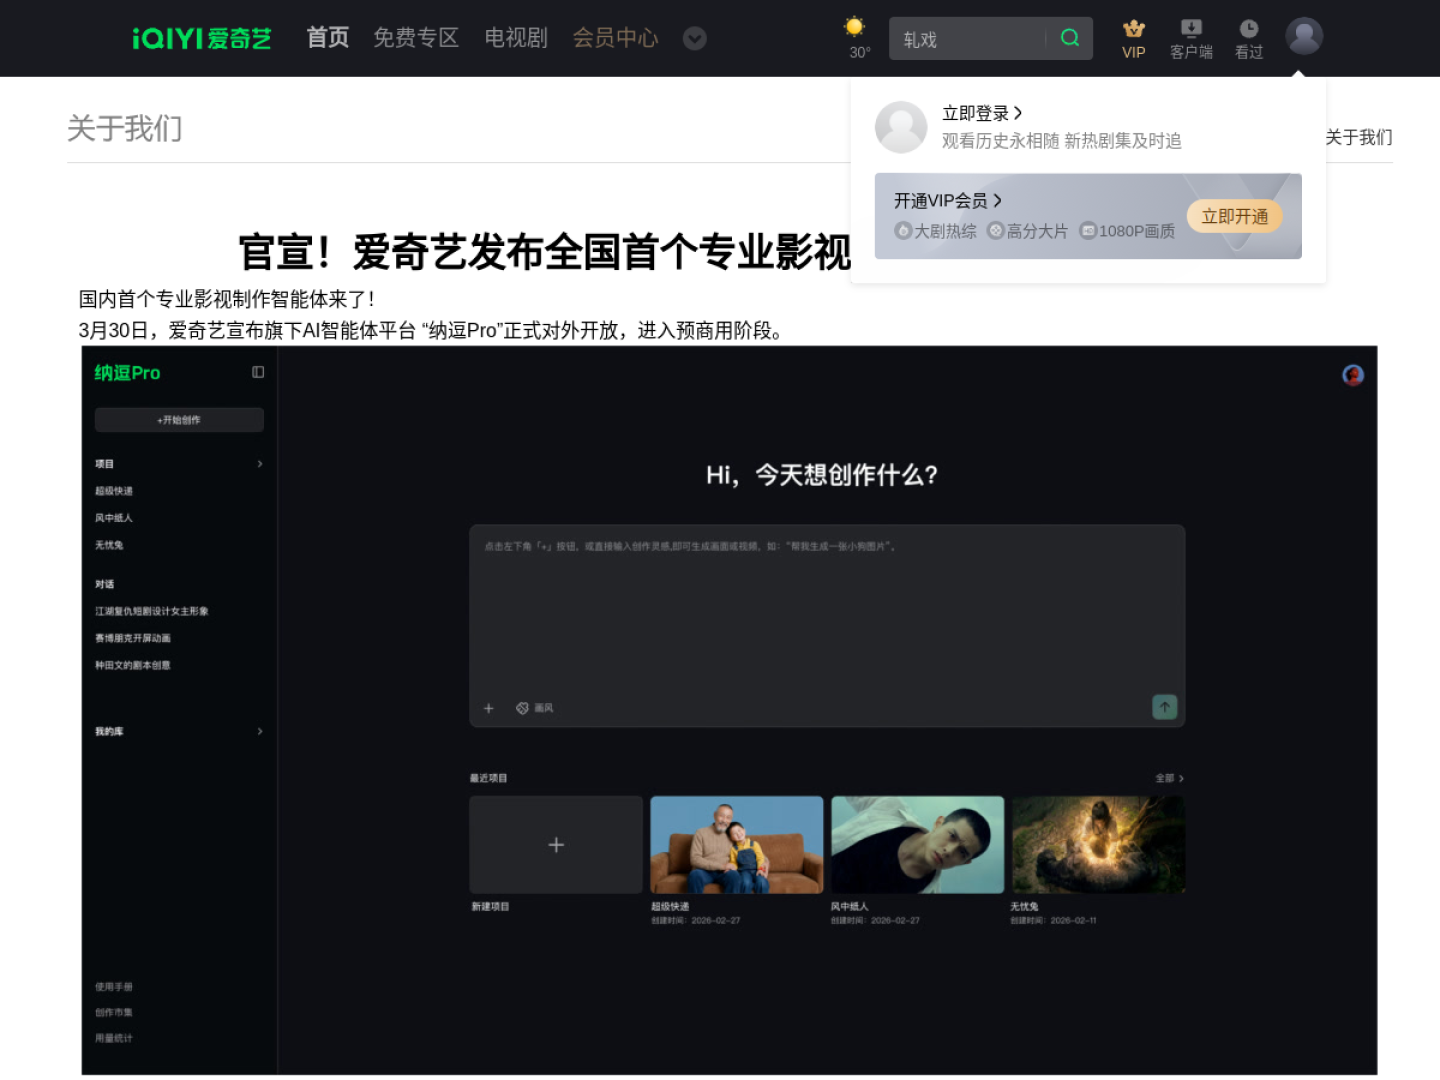Screen dimensions: 1440x1080
Task: Open 会员中心 page
Action: pos(615,38)
